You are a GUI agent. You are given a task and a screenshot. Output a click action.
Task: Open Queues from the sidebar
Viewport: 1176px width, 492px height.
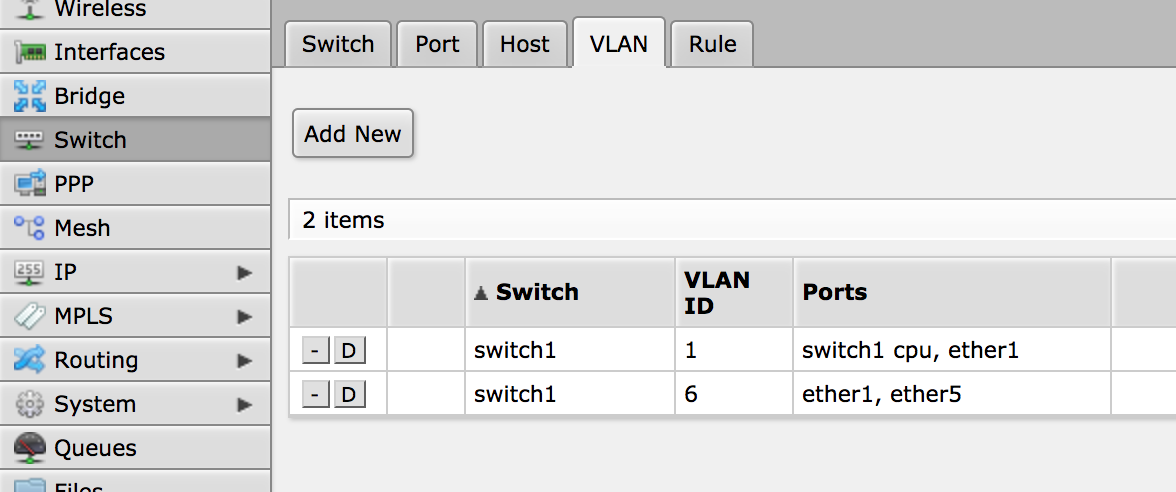click(x=95, y=448)
